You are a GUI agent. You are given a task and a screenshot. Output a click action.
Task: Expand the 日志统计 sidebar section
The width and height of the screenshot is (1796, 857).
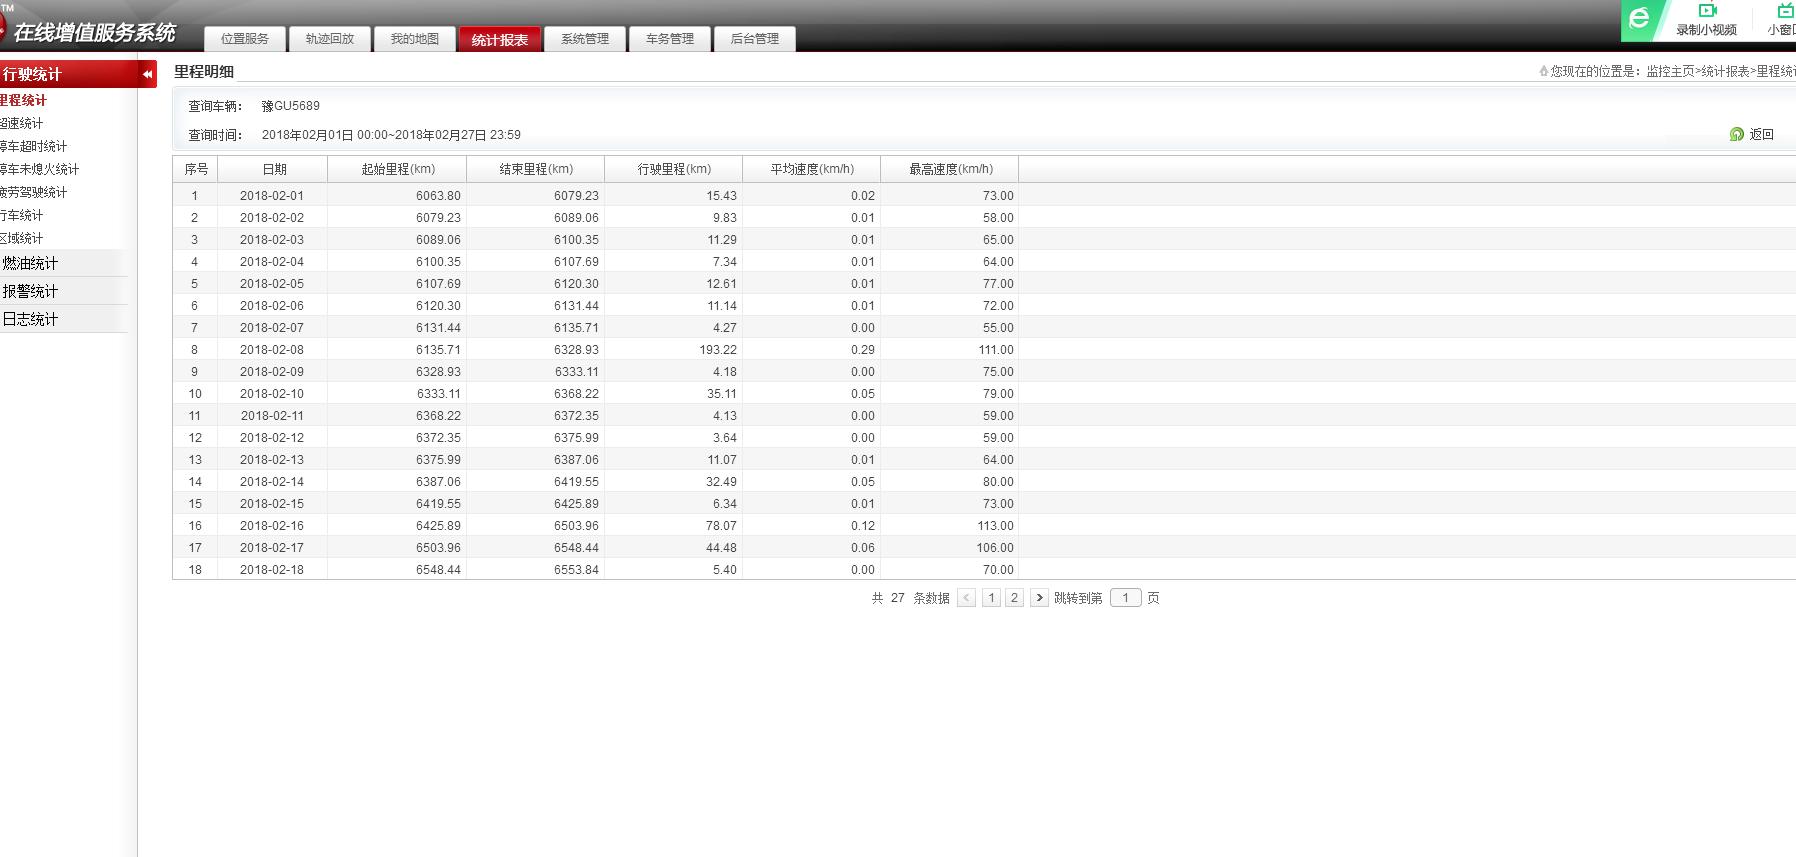tap(31, 319)
